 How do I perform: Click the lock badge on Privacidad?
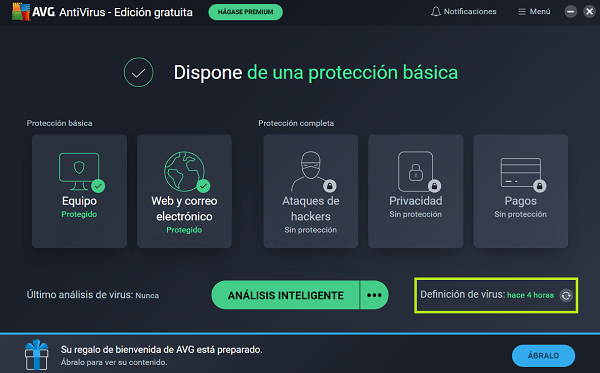(x=434, y=186)
